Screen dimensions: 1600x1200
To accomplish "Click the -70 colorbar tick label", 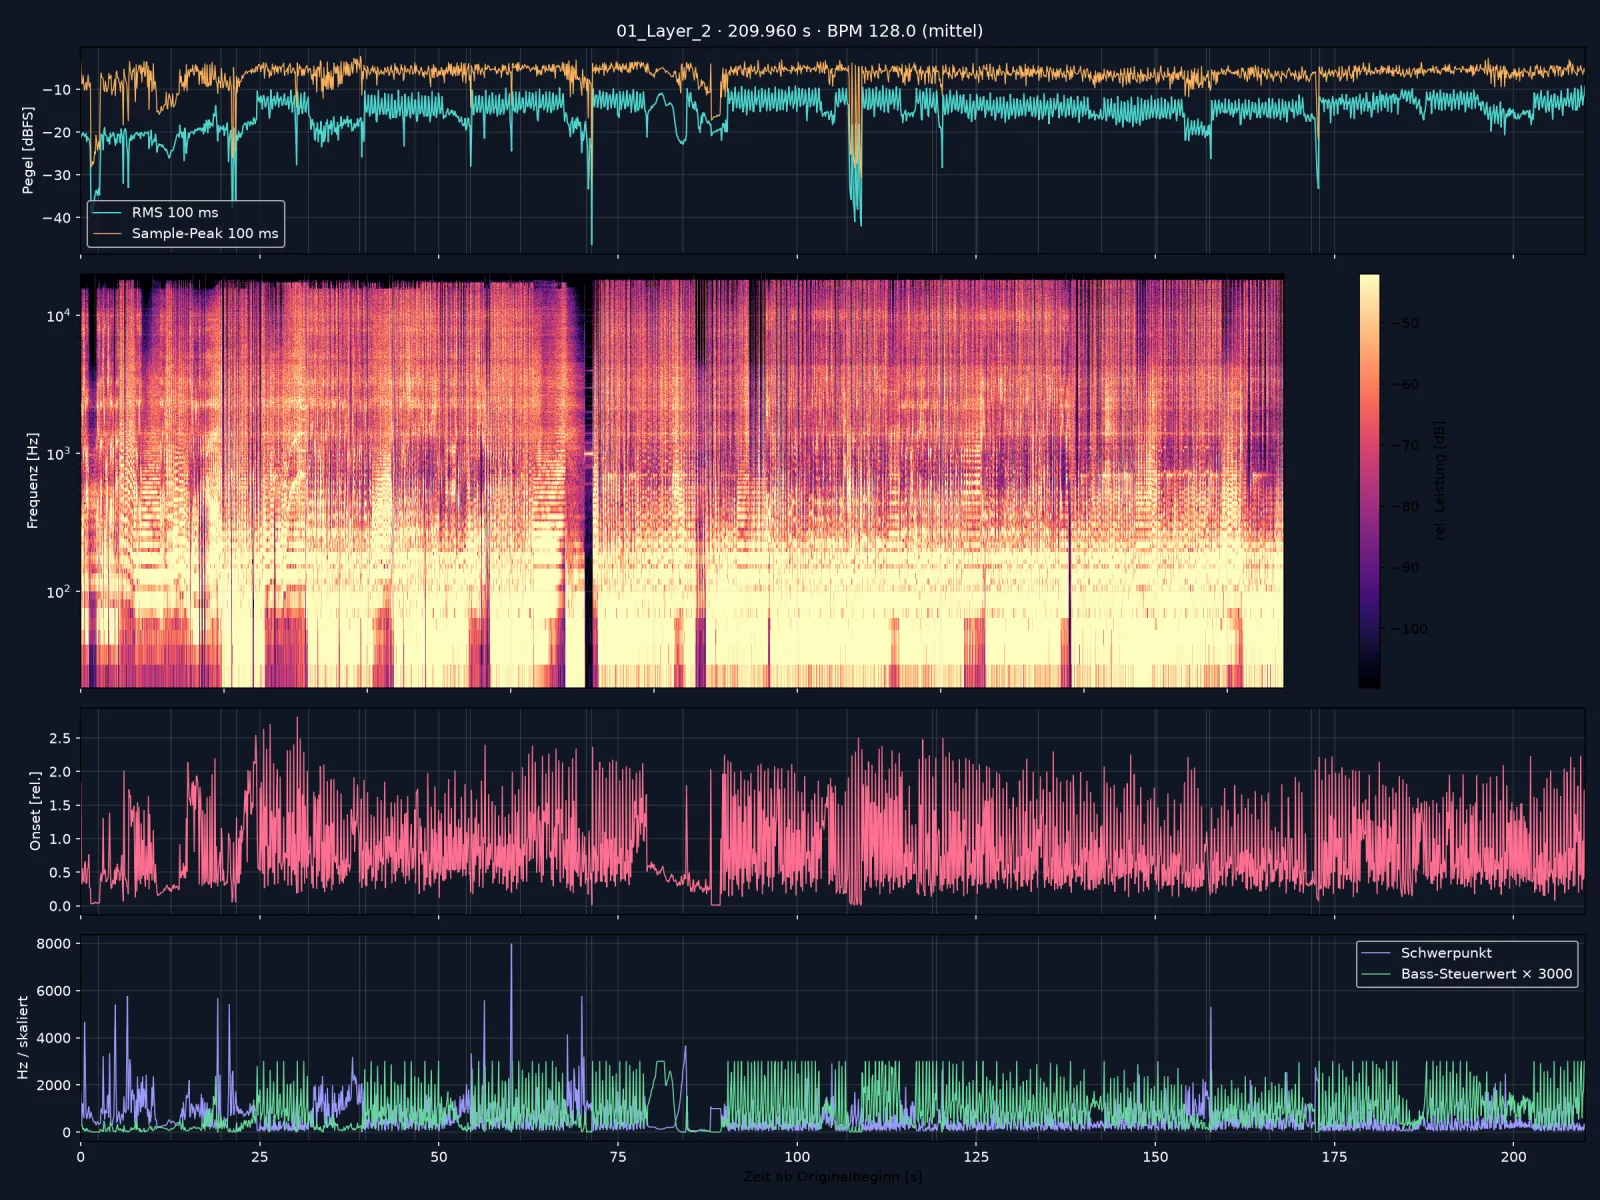I will coord(1404,445).
